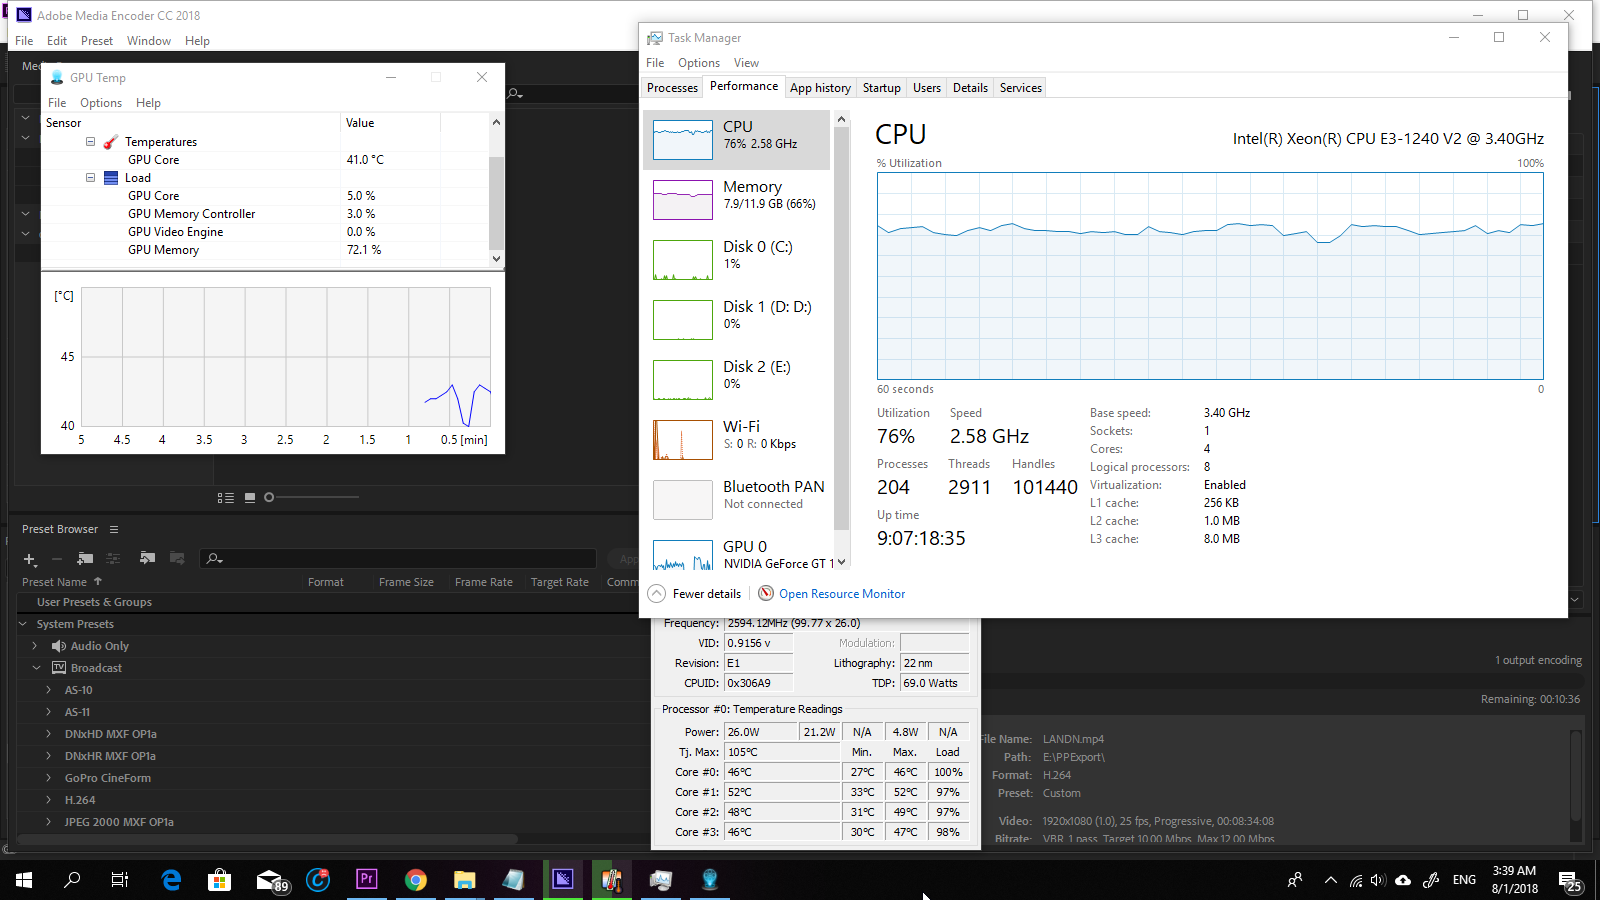
Task: Select Disk 0 (C:) performance item
Action: [737, 260]
